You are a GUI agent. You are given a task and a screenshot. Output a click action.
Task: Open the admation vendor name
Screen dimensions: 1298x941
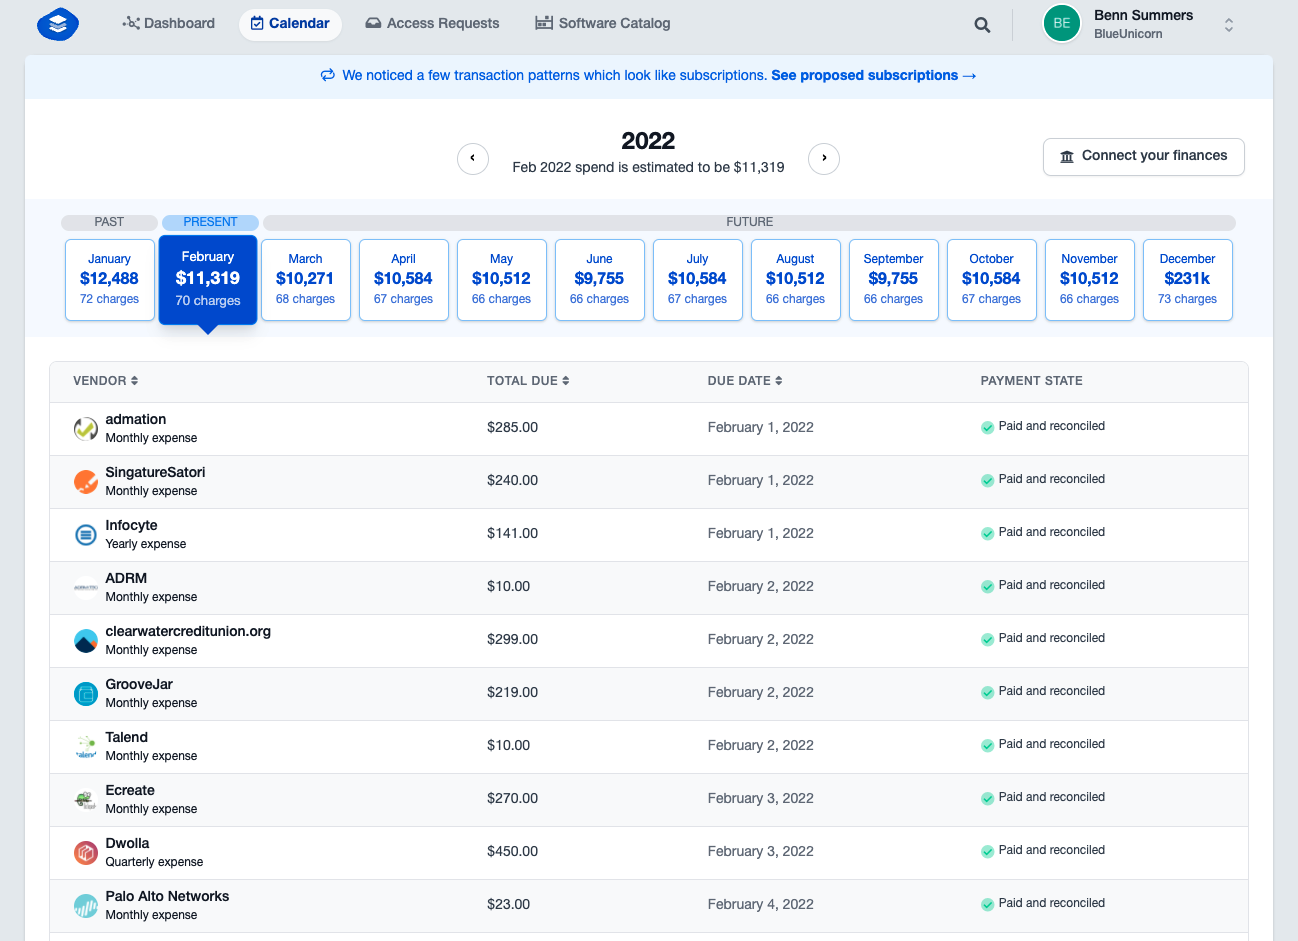[136, 419]
